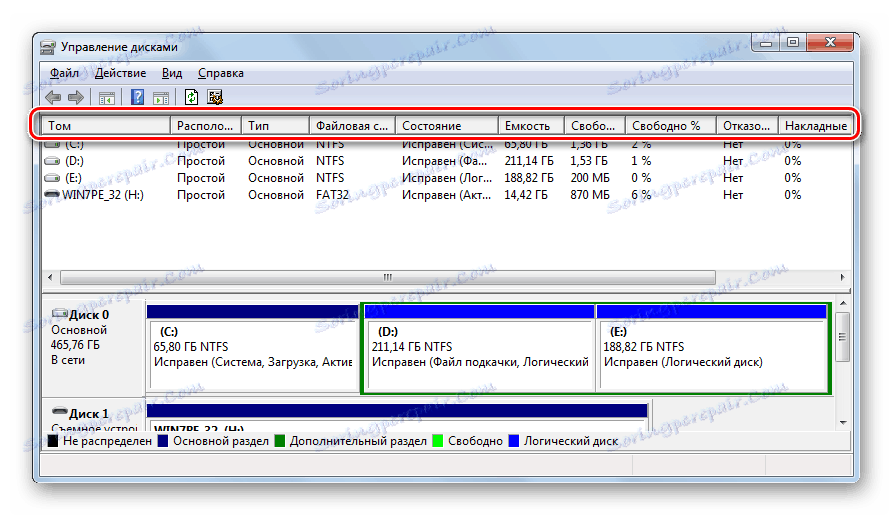Screen dimensions: 893x516
Task: Select the (E:) volume name in list
Action: coord(73,178)
